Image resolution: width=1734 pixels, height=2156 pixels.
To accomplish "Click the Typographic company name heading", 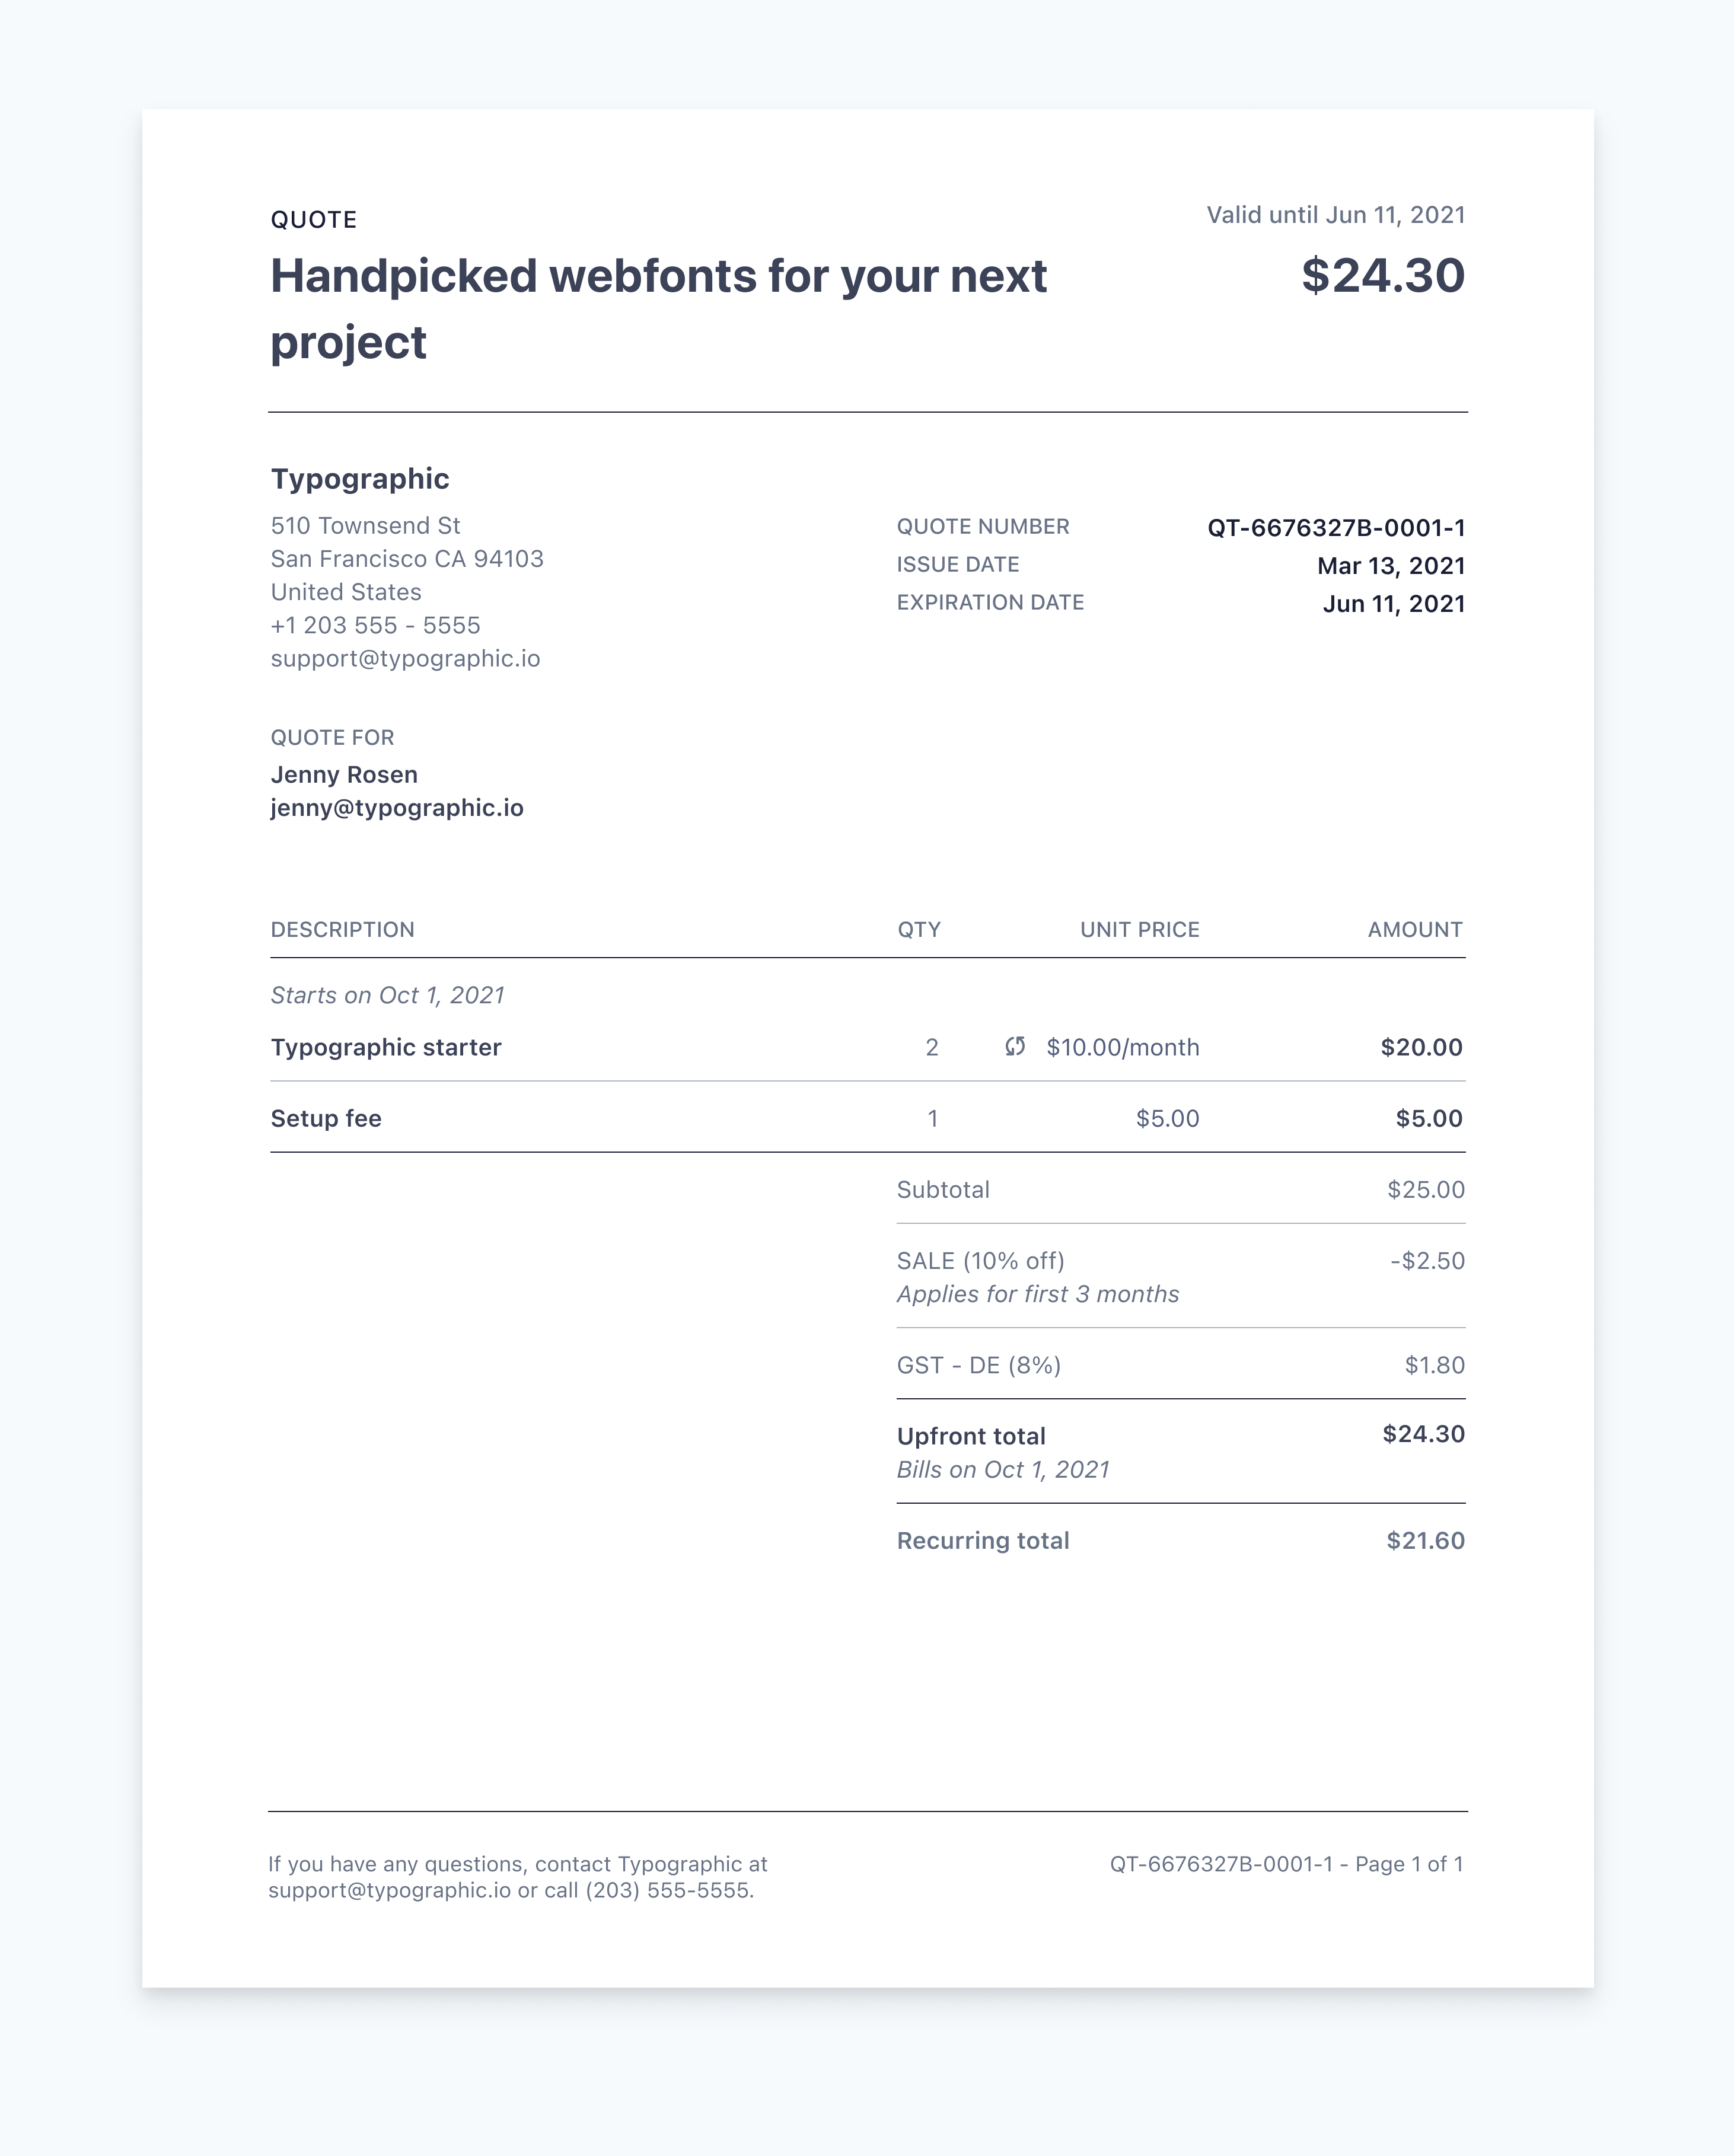I will click(x=360, y=479).
